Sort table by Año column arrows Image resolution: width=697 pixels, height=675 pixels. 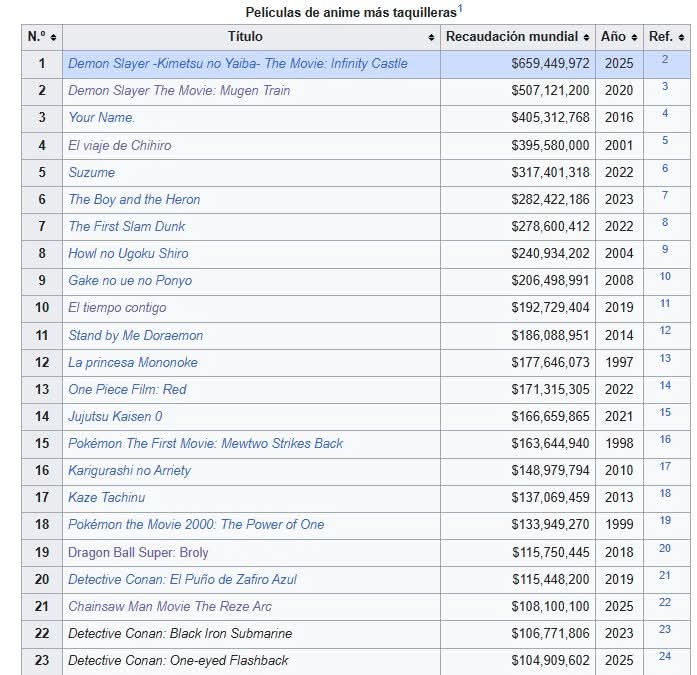point(634,37)
